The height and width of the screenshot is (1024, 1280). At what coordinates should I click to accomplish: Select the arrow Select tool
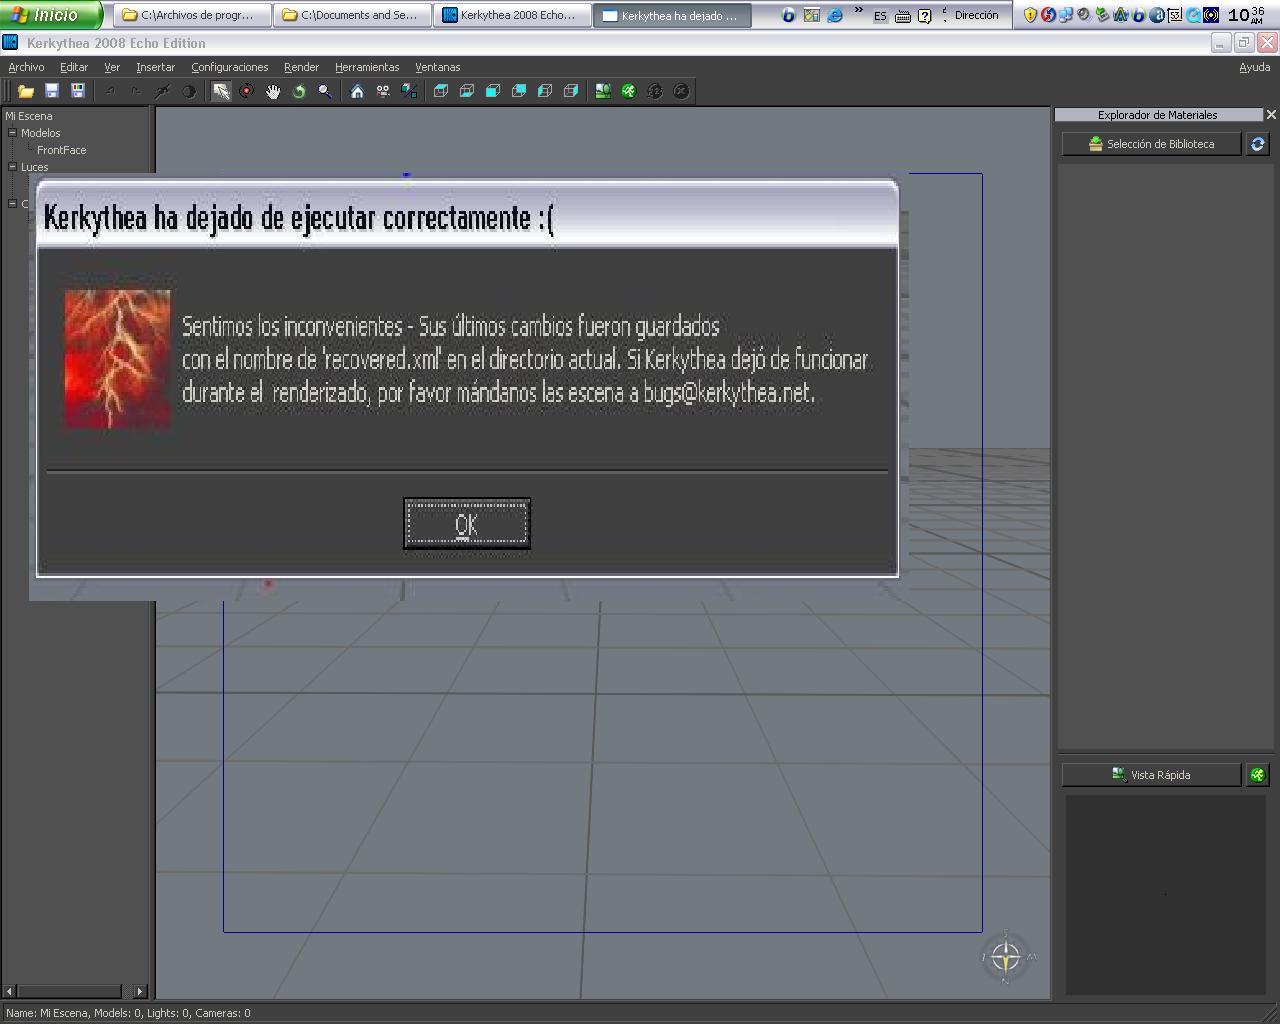(221, 91)
